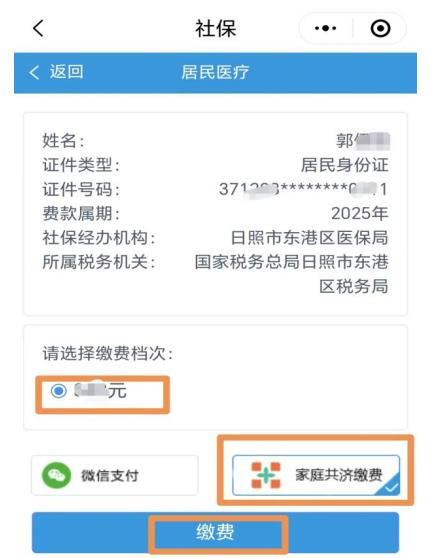Click 日照市东港区医保局 agency text
Screen dimensions: 436x558
point(309,238)
